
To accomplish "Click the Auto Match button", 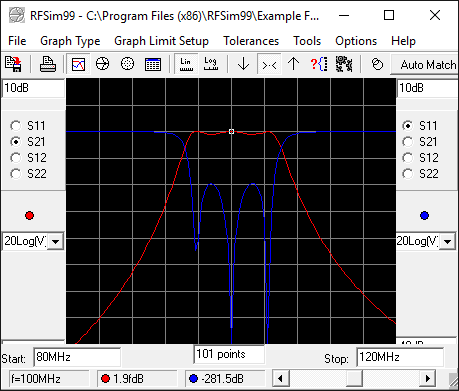I will coord(425,64).
